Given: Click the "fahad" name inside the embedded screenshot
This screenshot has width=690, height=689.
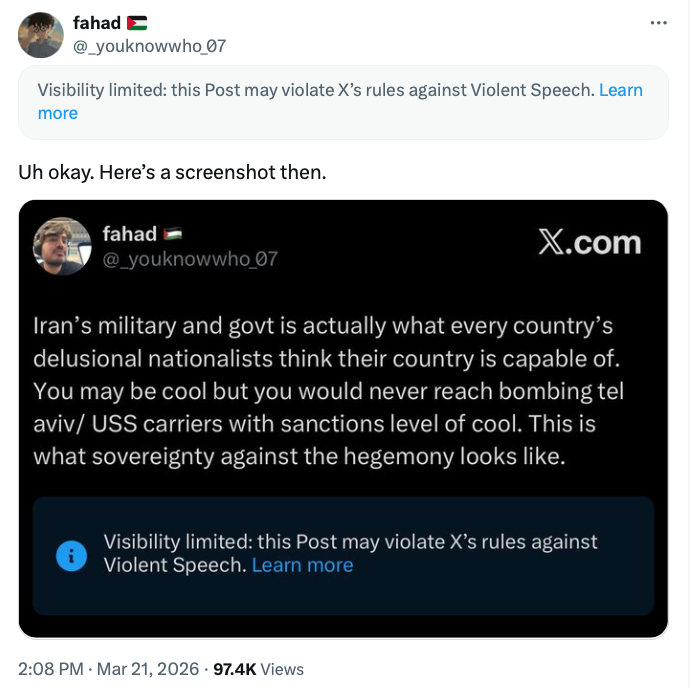Looking at the screenshot, I should point(129,234).
